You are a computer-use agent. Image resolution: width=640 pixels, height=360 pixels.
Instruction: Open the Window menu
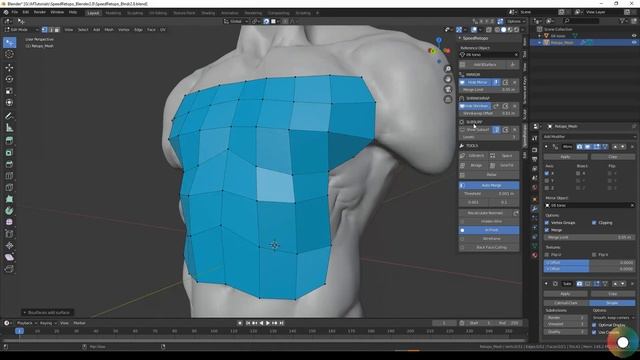click(57, 12)
